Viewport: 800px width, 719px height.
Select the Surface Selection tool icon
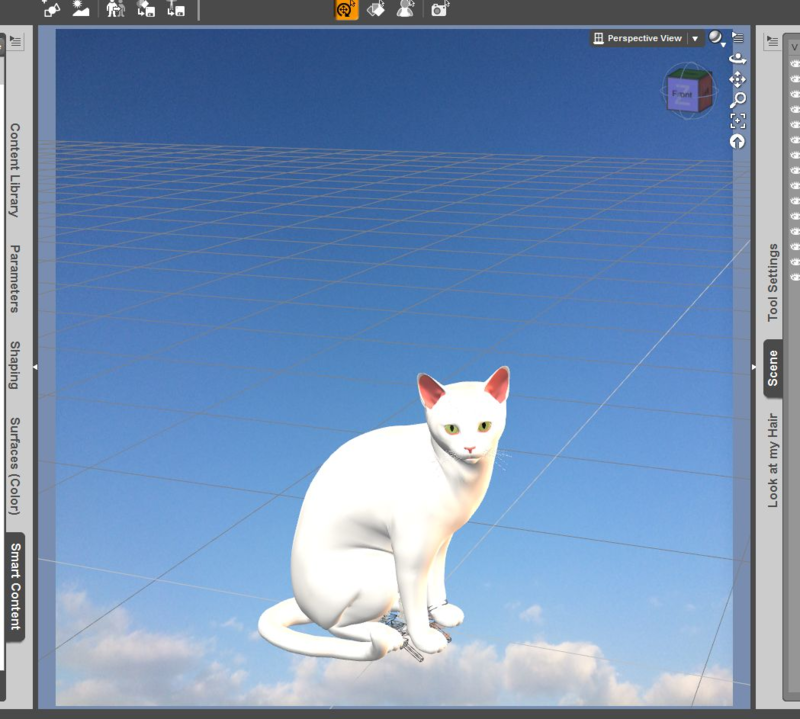(x=376, y=9)
